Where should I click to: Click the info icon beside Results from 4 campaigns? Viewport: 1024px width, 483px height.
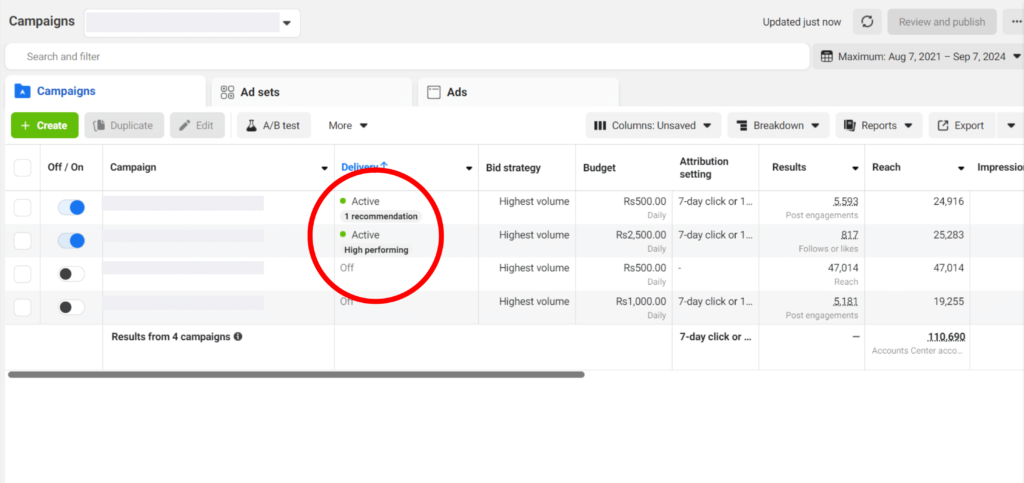(238, 337)
